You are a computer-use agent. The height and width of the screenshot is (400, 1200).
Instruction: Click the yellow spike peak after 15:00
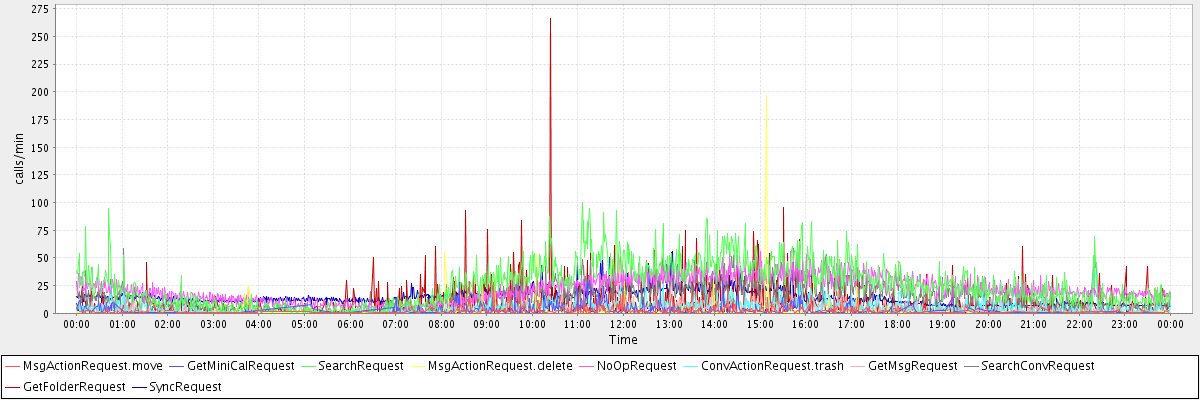766,97
